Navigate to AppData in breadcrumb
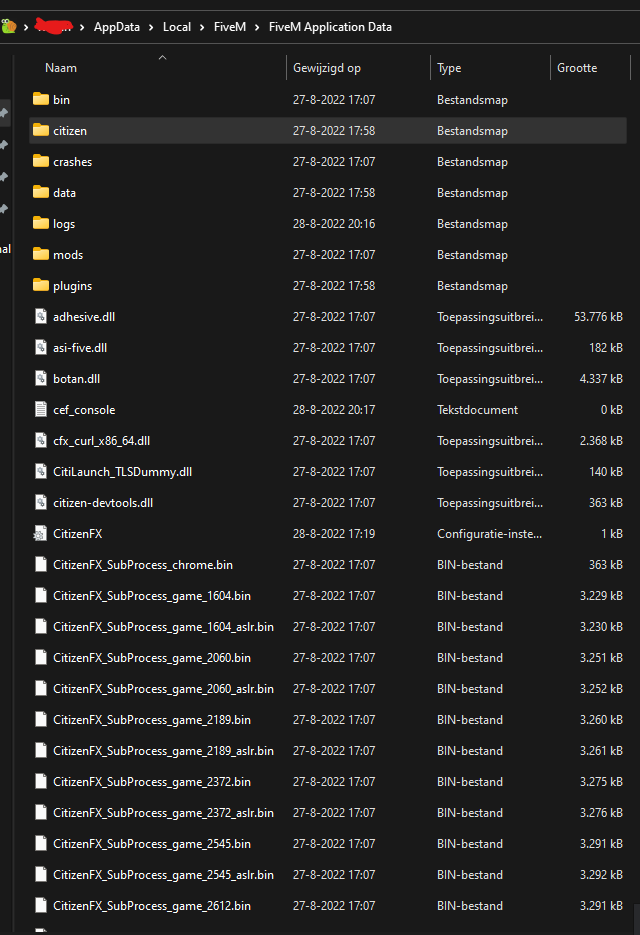This screenshot has height=935, width=640. coord(116,27)
